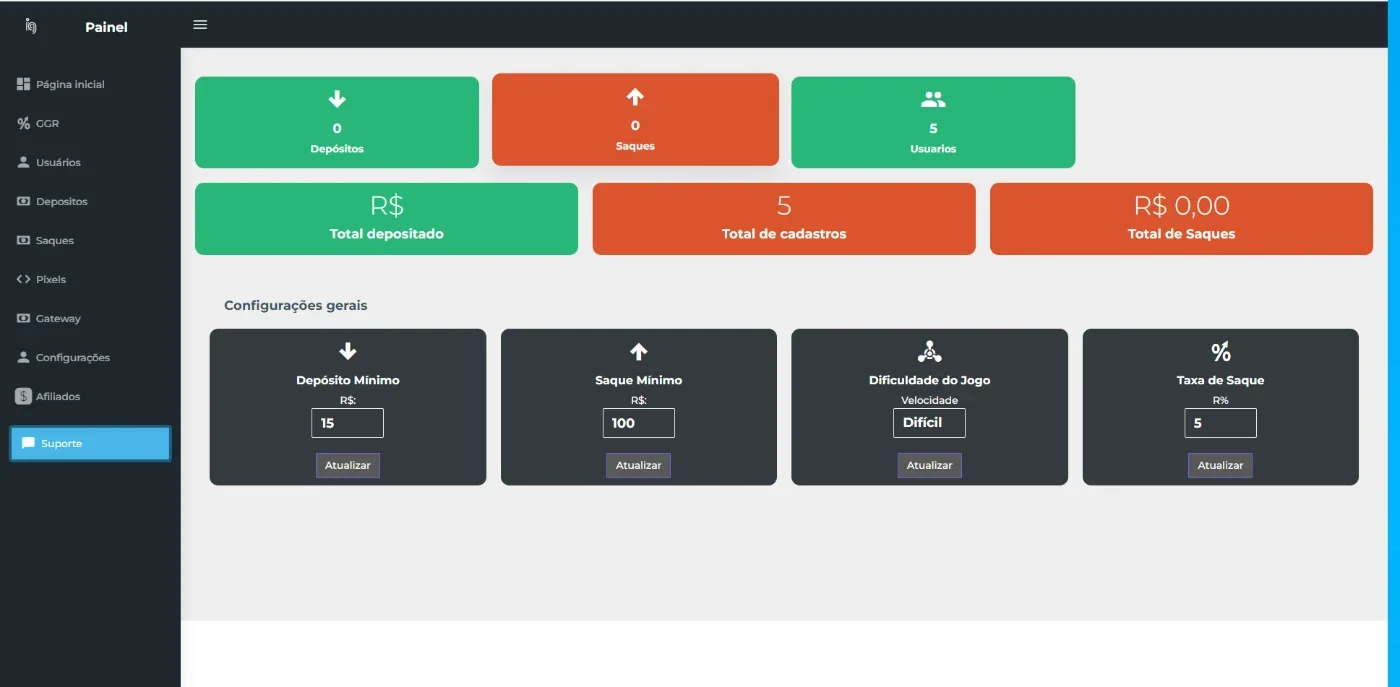Click the Total de Saques card

[x=1181, y=219]
